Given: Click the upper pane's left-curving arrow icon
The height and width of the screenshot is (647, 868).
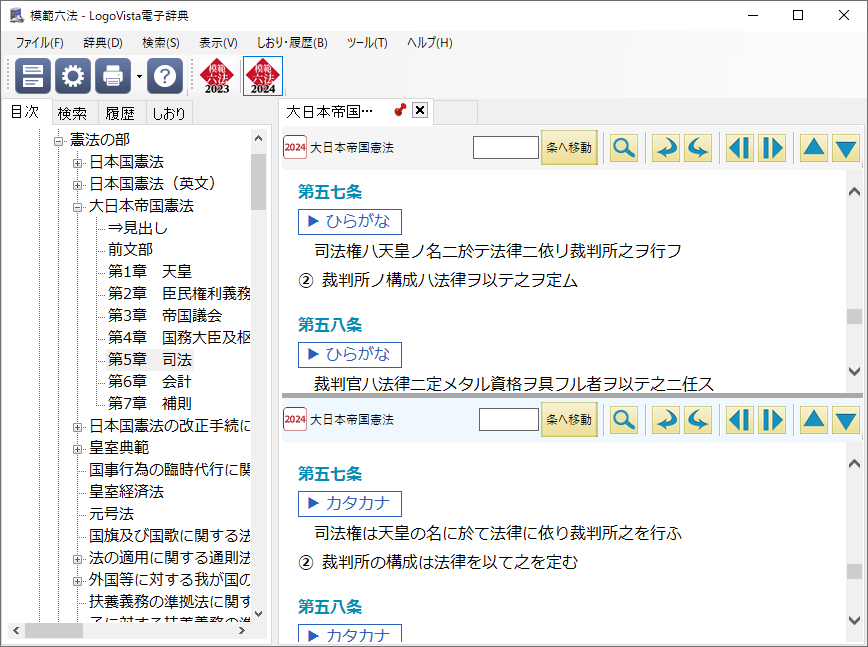Looking at the screenshot, I should pyautogui.click(x=698, y=148).
